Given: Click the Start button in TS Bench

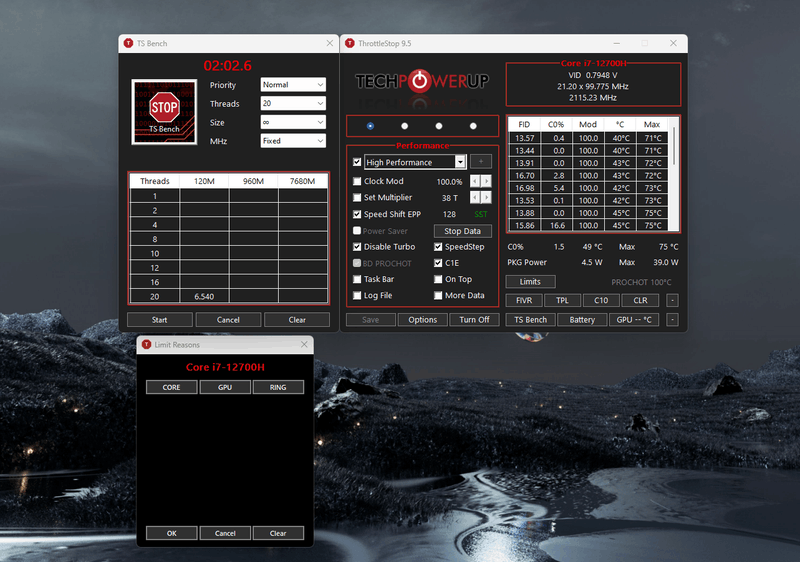Looking at the screenshot, I should tap(160, 320).
